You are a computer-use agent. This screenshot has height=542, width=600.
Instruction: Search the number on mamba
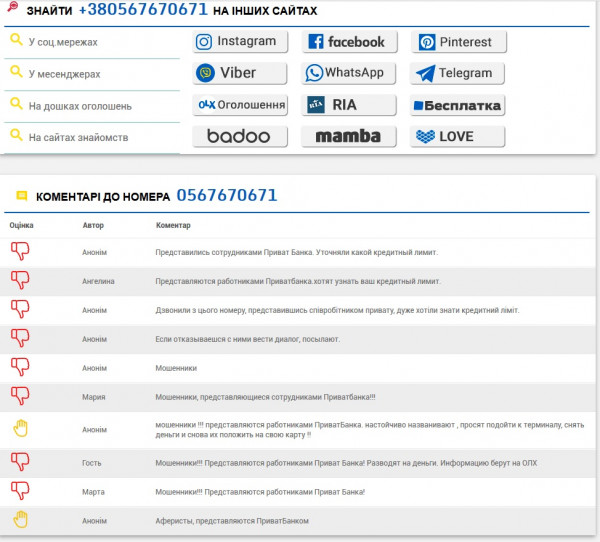coord(349,136)
